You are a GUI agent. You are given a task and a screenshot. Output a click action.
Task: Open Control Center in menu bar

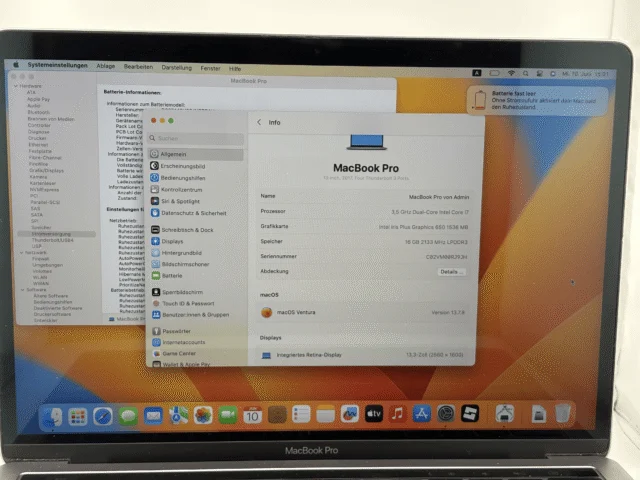(539, 73)
